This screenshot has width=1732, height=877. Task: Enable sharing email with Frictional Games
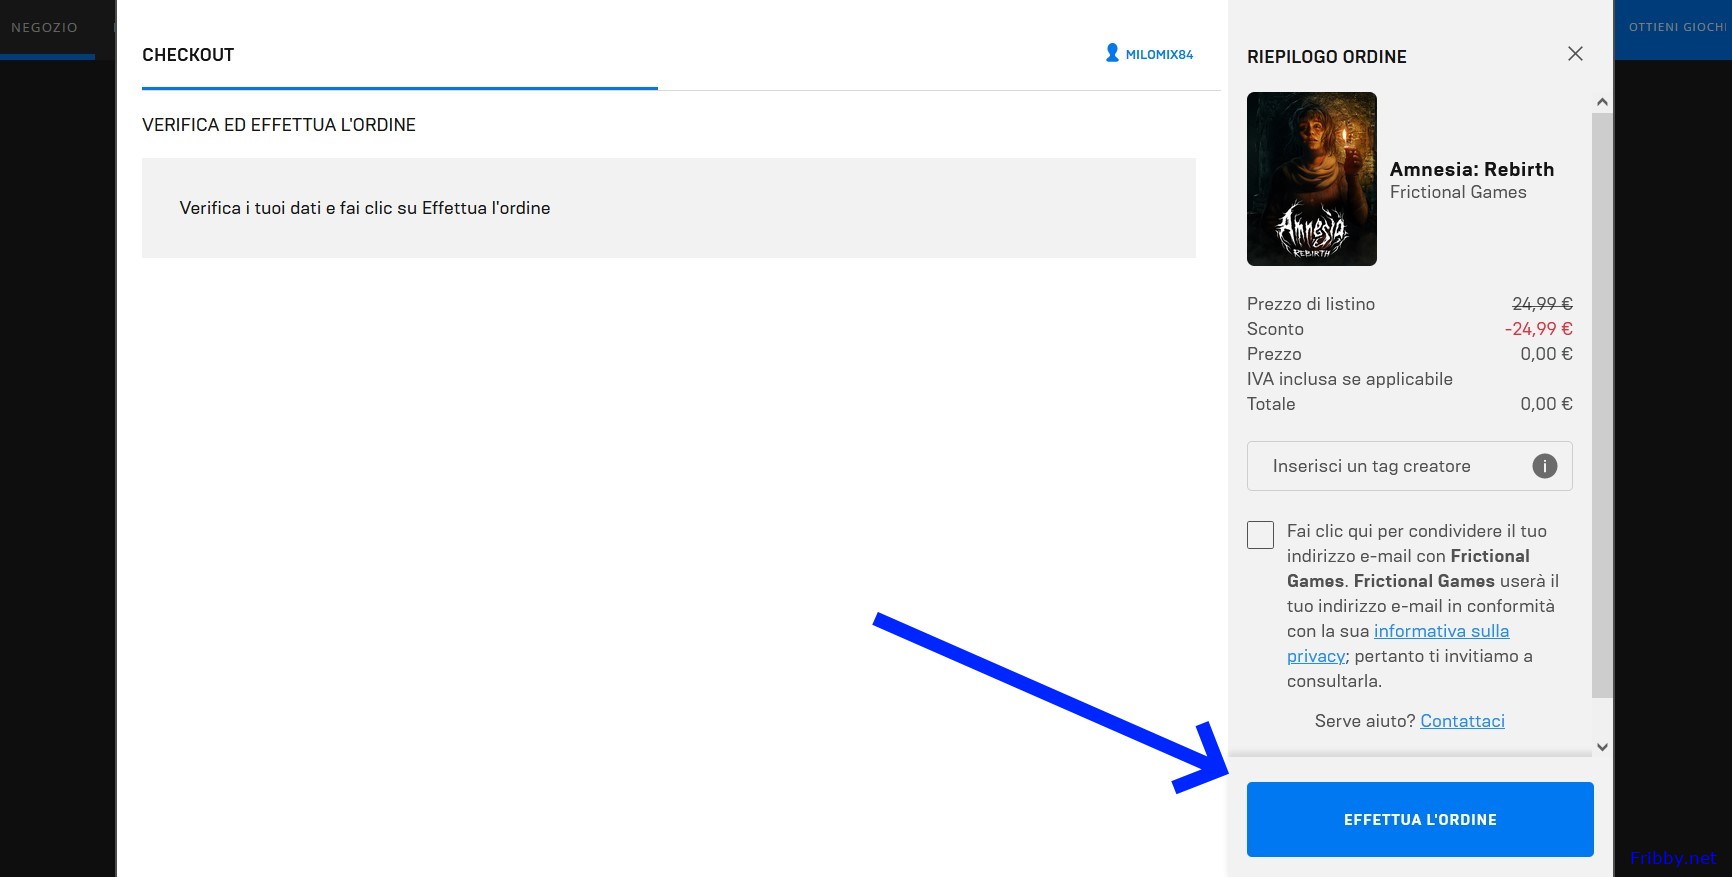[1260, 535]
